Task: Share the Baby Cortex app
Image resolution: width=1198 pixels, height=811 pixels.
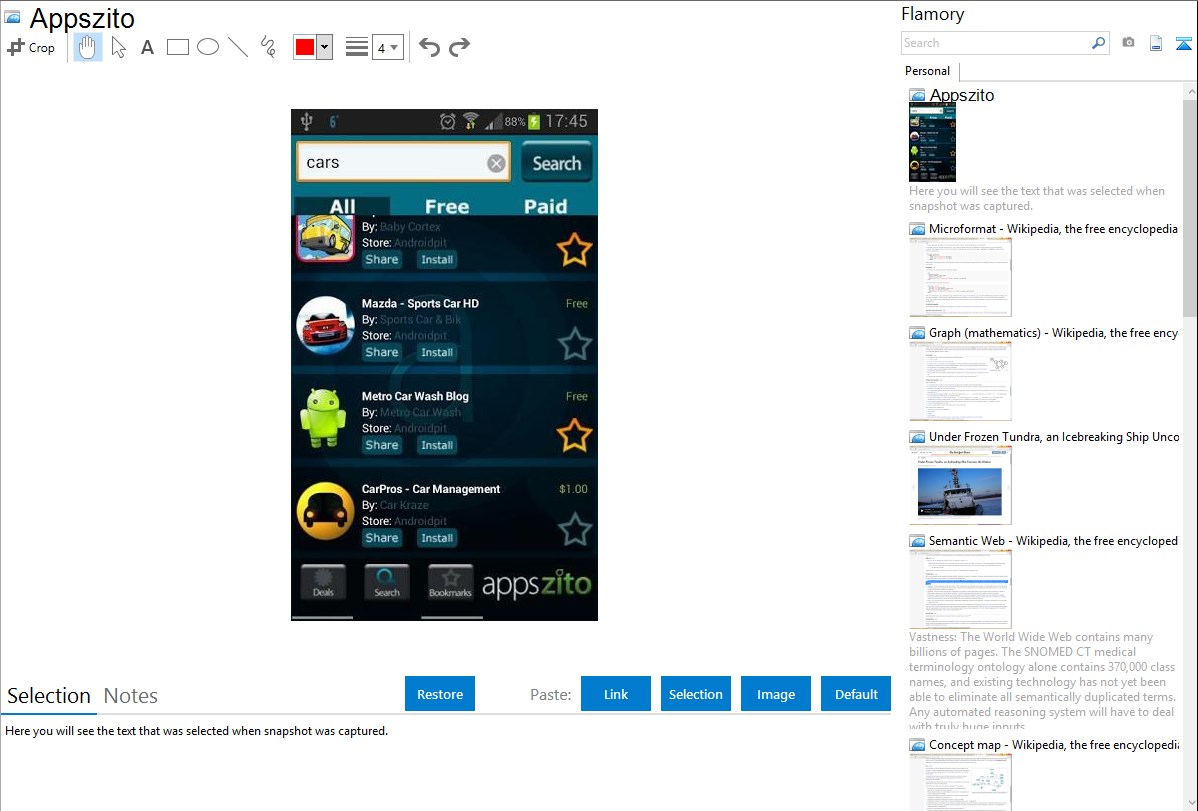Action: pyautogui.click(x=382, y=260)
